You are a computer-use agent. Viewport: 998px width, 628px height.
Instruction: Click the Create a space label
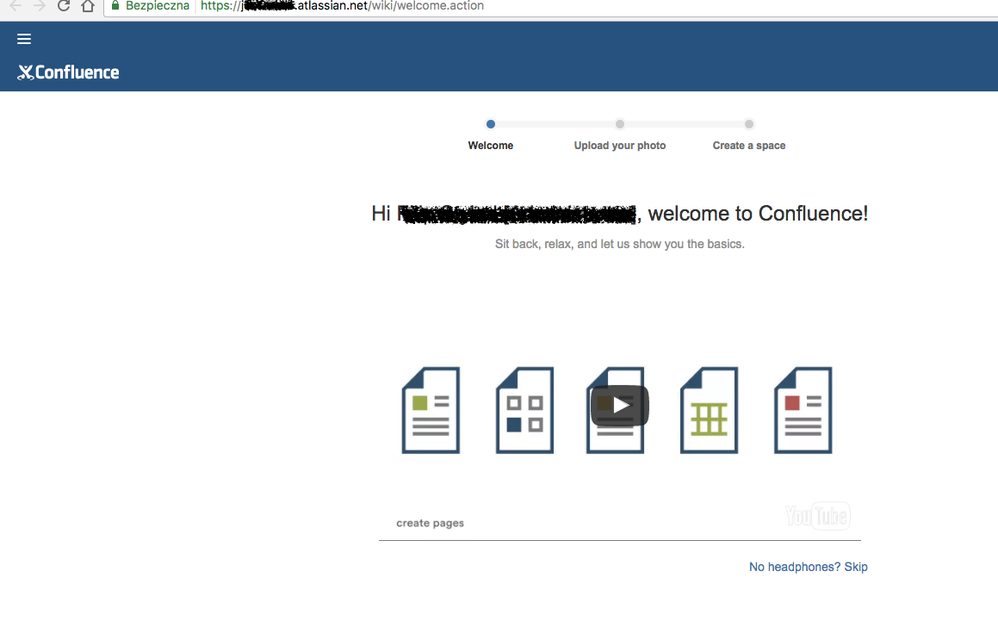click(x=748, y=146)
